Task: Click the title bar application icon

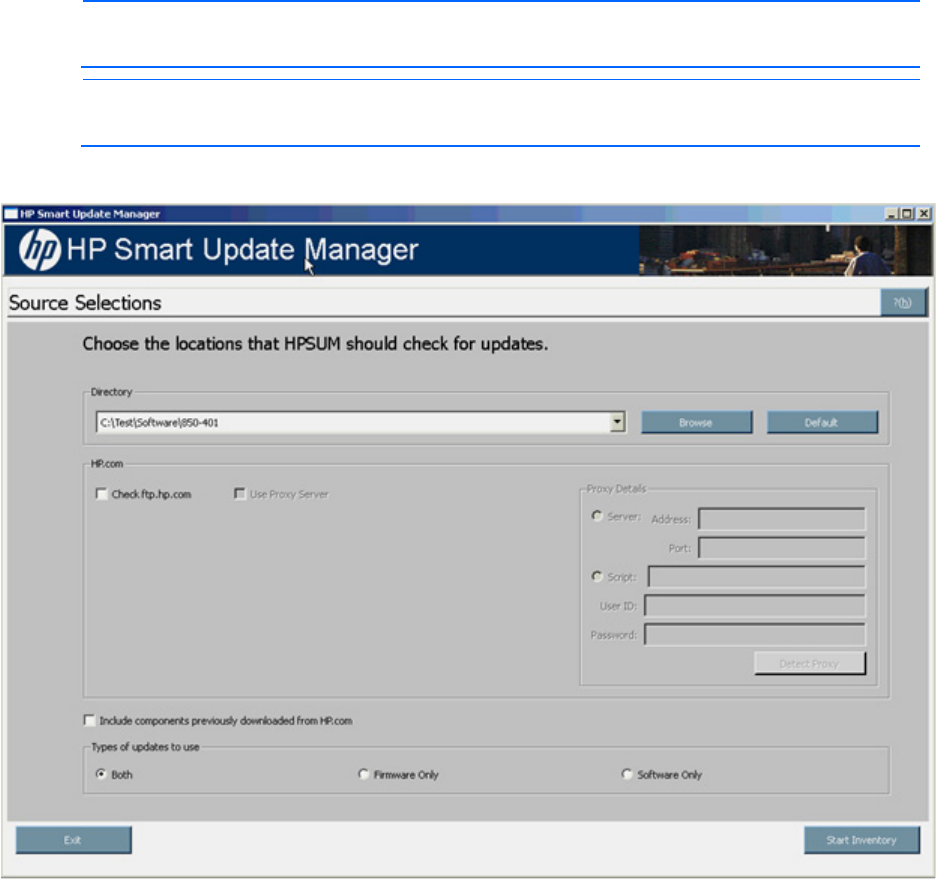Action: 11,214
